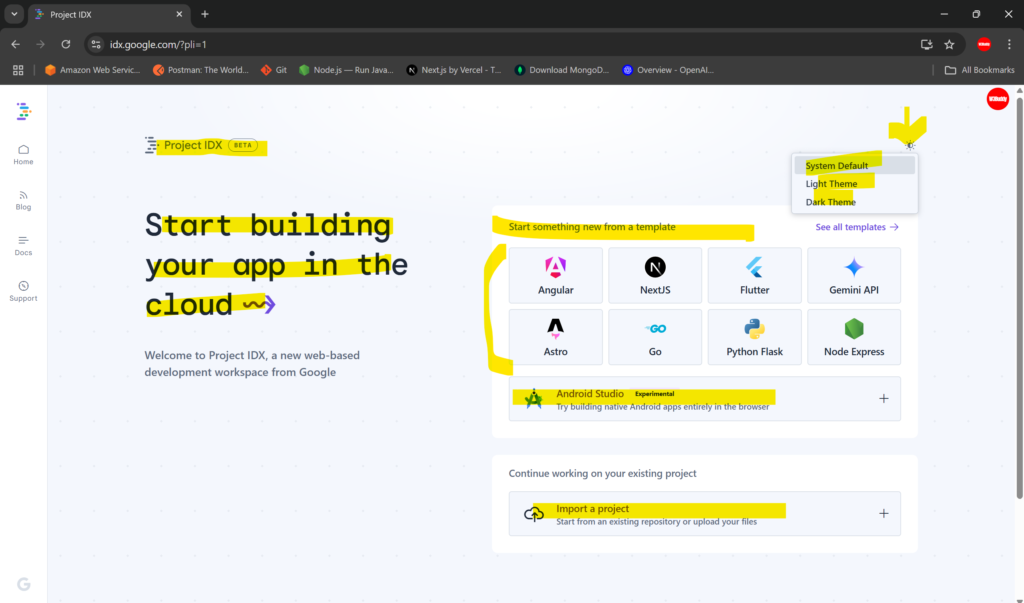Close the Project IDX browser tab
The width and height of the screenshot is (1024, 603).
click(x=179, y=14)
